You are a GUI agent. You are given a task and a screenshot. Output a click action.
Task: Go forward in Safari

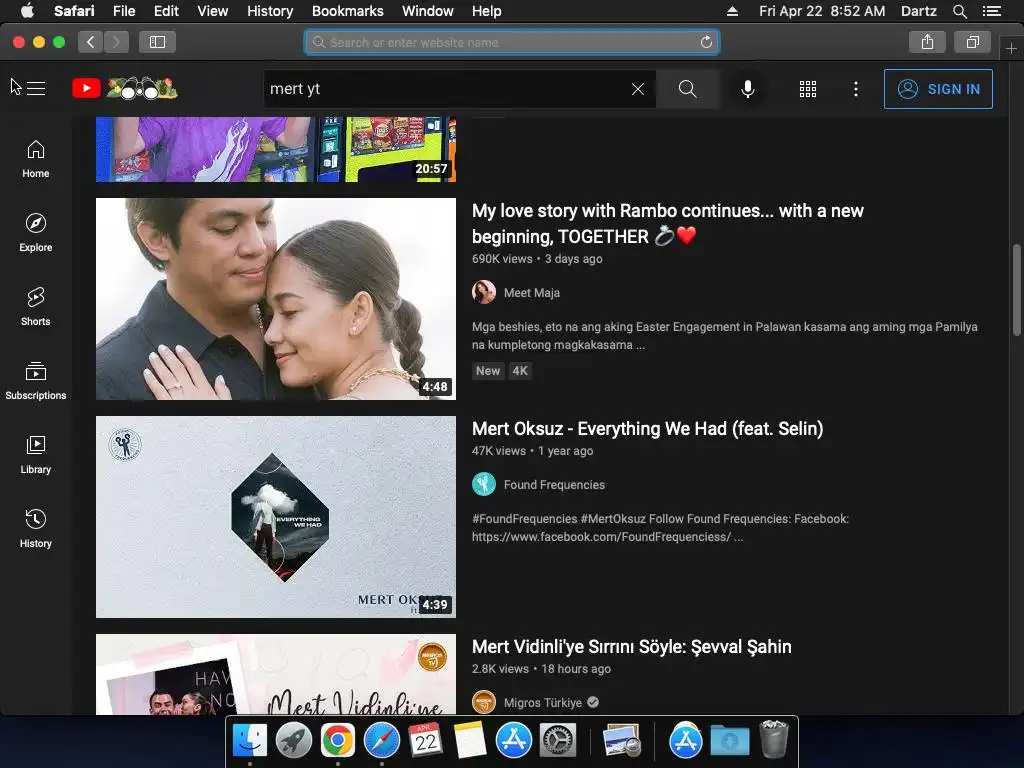coord(116,42)
